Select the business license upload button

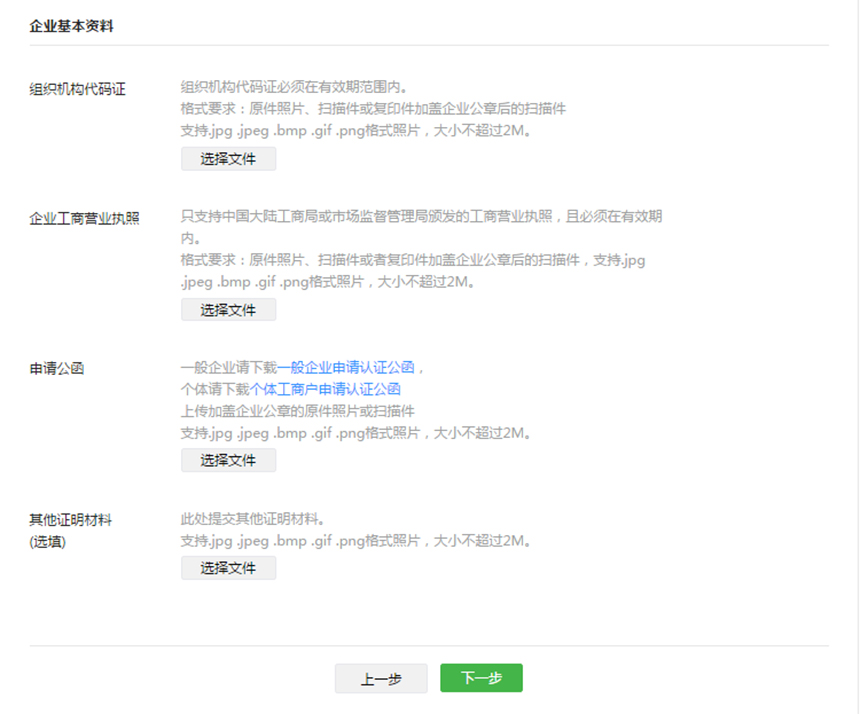(x=228, y=310)
